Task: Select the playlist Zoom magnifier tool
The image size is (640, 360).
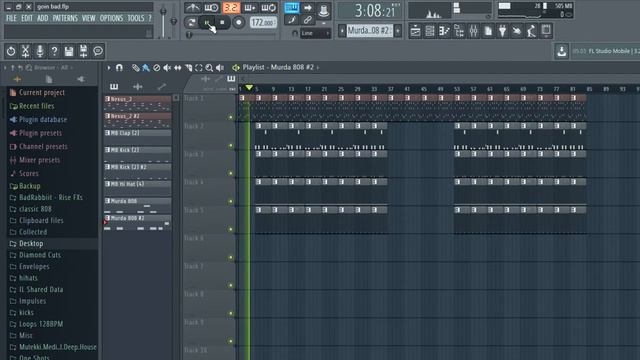Action: (209, 67)
